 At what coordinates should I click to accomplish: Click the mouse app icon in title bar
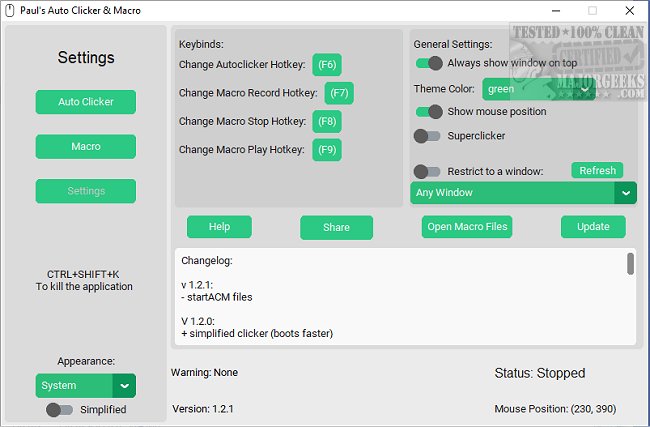pyautogui.click(x=10, y=11)
